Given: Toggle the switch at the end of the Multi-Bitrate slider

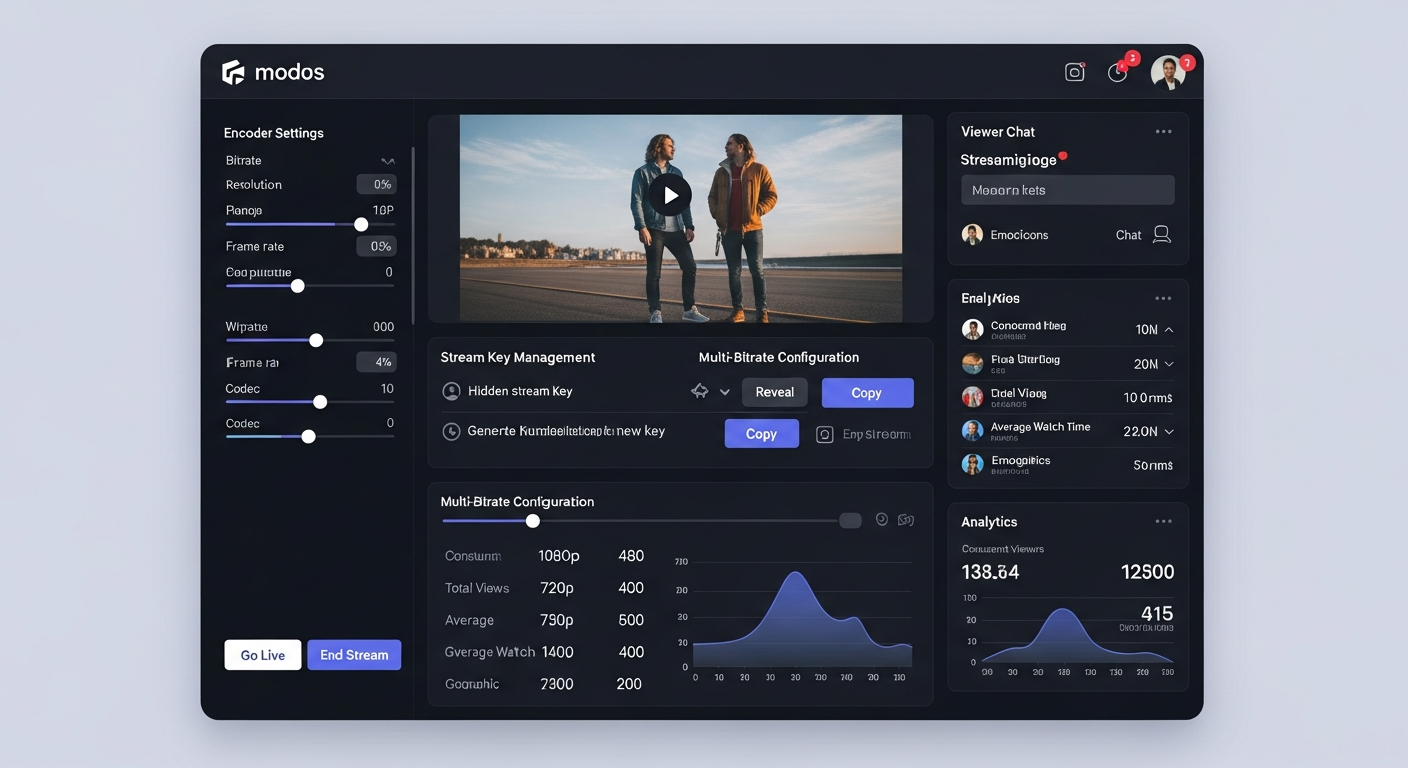Looking at the screenshot, I should pos(849,519).
